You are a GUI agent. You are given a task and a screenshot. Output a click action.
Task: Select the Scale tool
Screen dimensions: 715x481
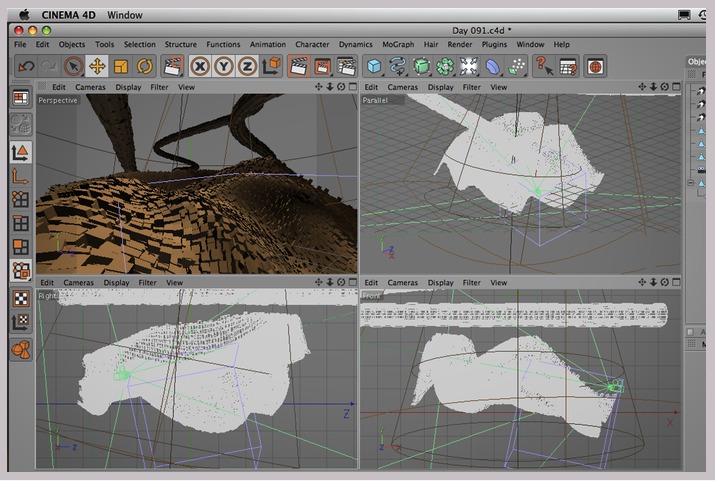[121, 67]
